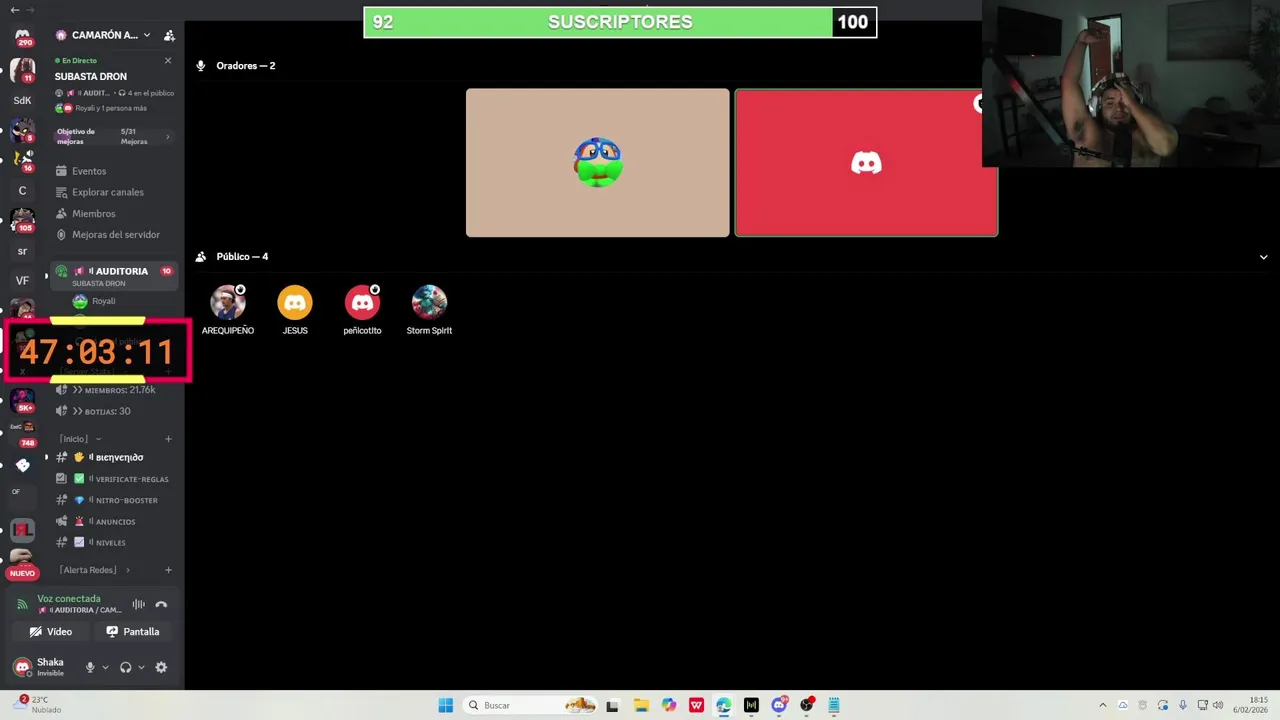1280x720 pixels.
Task: Disconnect from voice with the hang-up icon
Action: point(161,604)
